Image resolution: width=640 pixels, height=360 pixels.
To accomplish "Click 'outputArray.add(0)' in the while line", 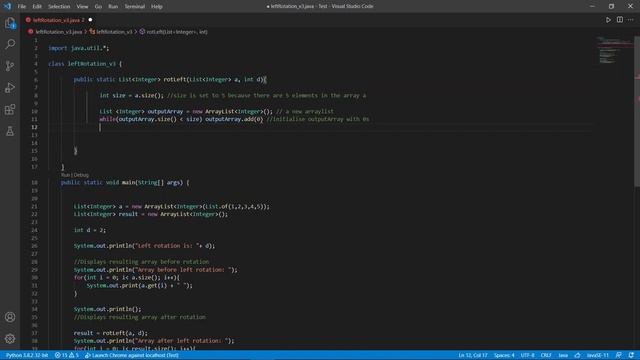I will [234, 119].
